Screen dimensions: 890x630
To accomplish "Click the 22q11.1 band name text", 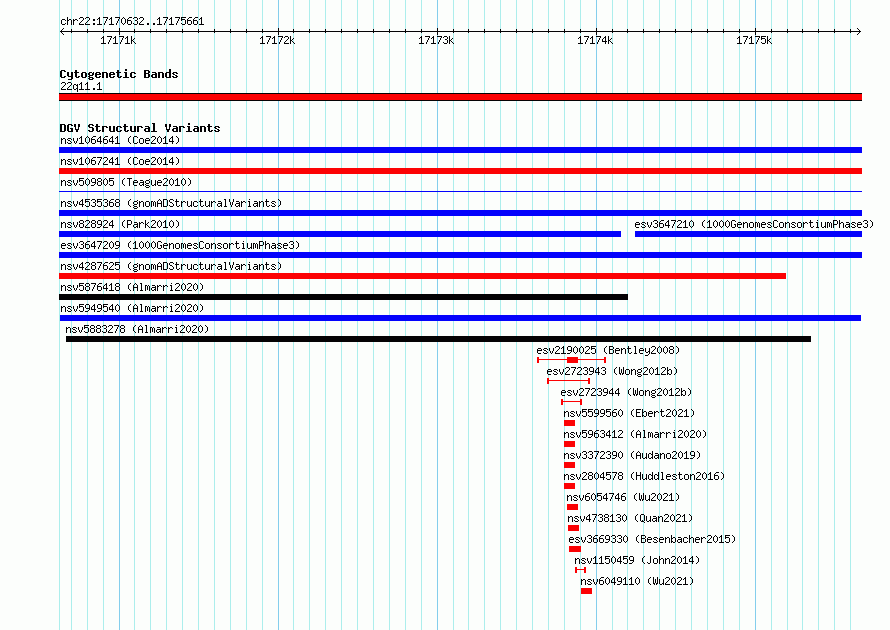I will pos(81,86).
